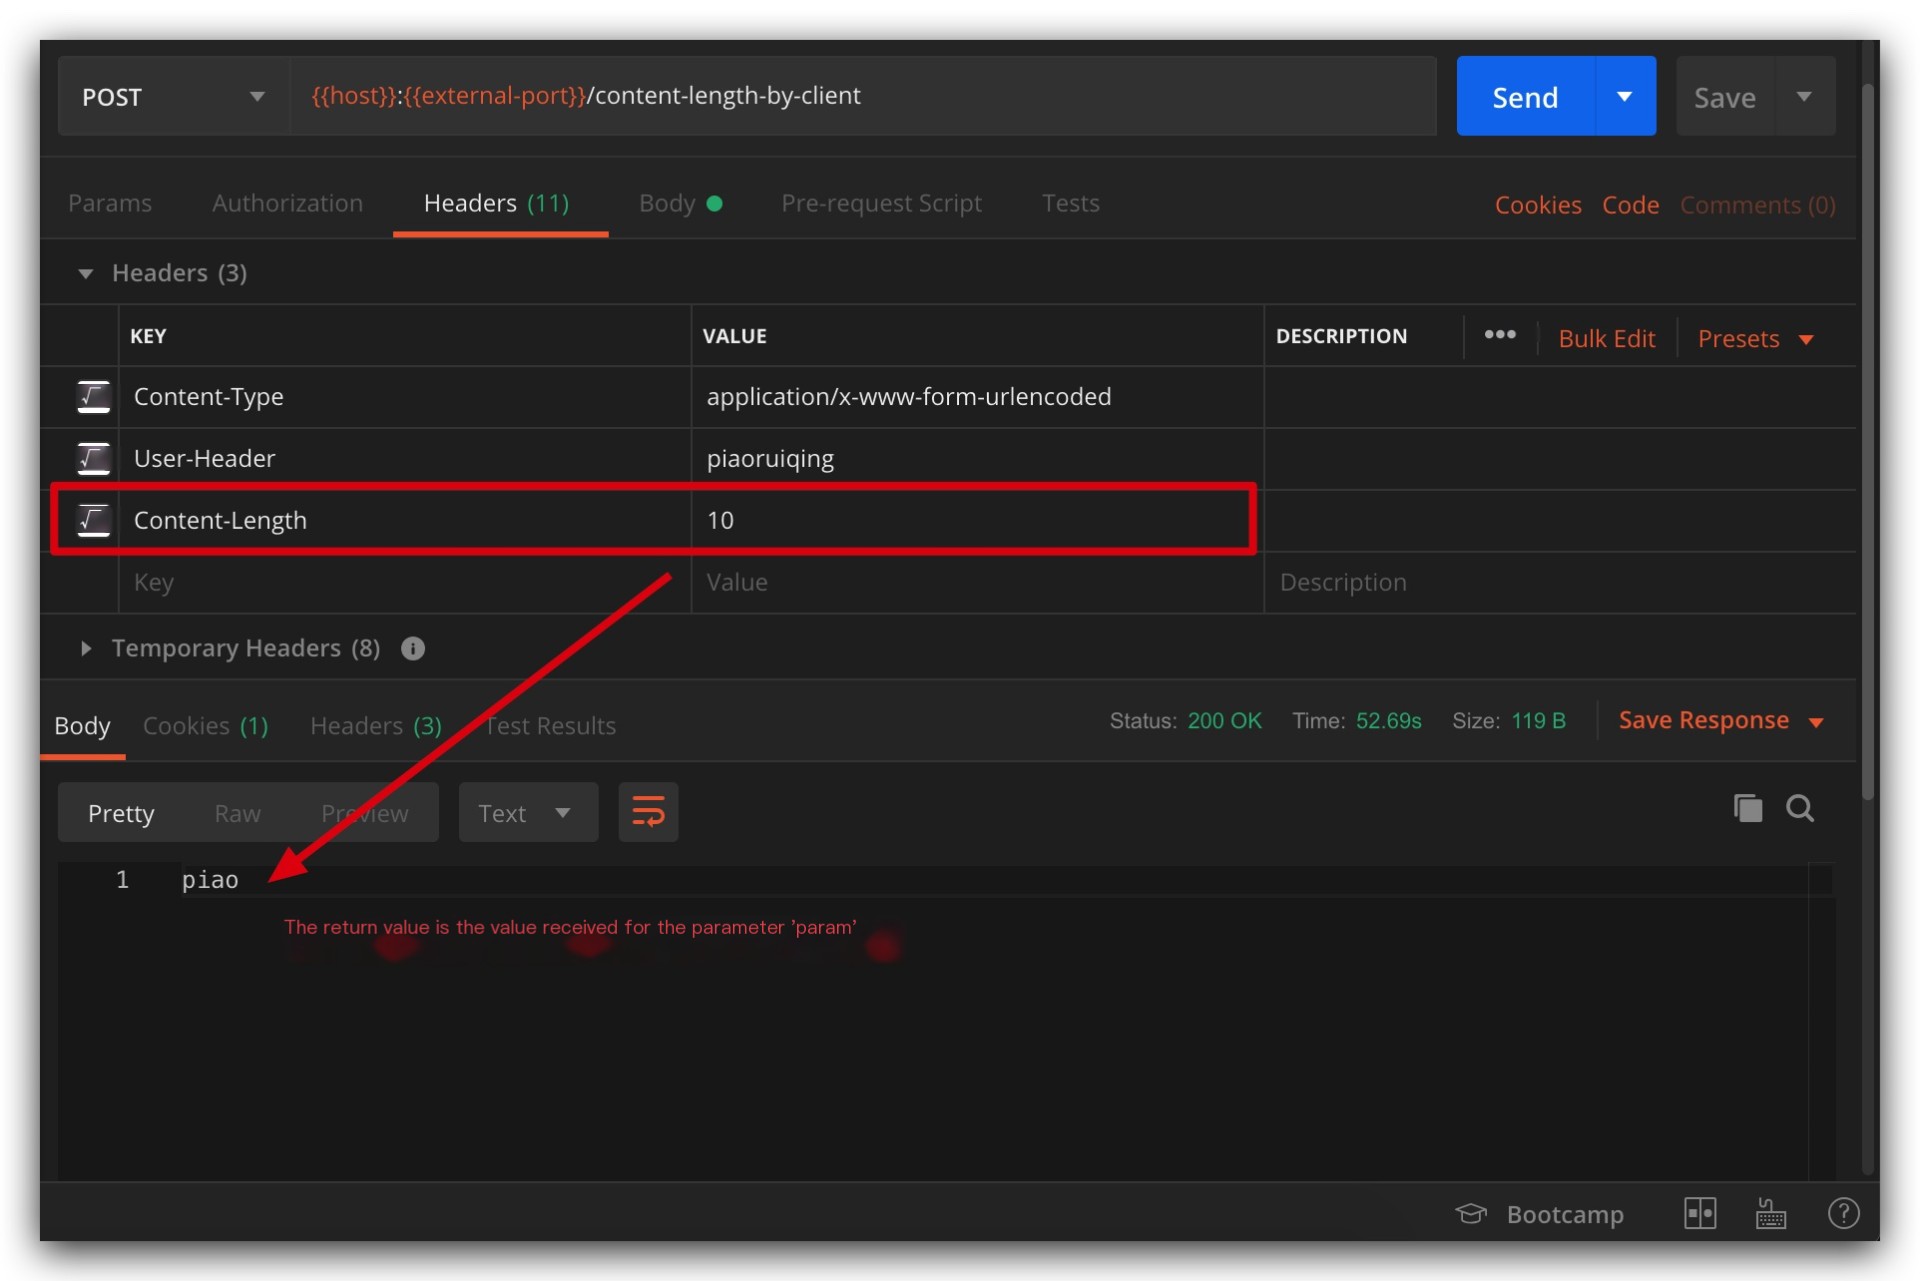Click the piaoruiqing header value
This screenshot has width=1920, height=1281.
tap(770, 459)
